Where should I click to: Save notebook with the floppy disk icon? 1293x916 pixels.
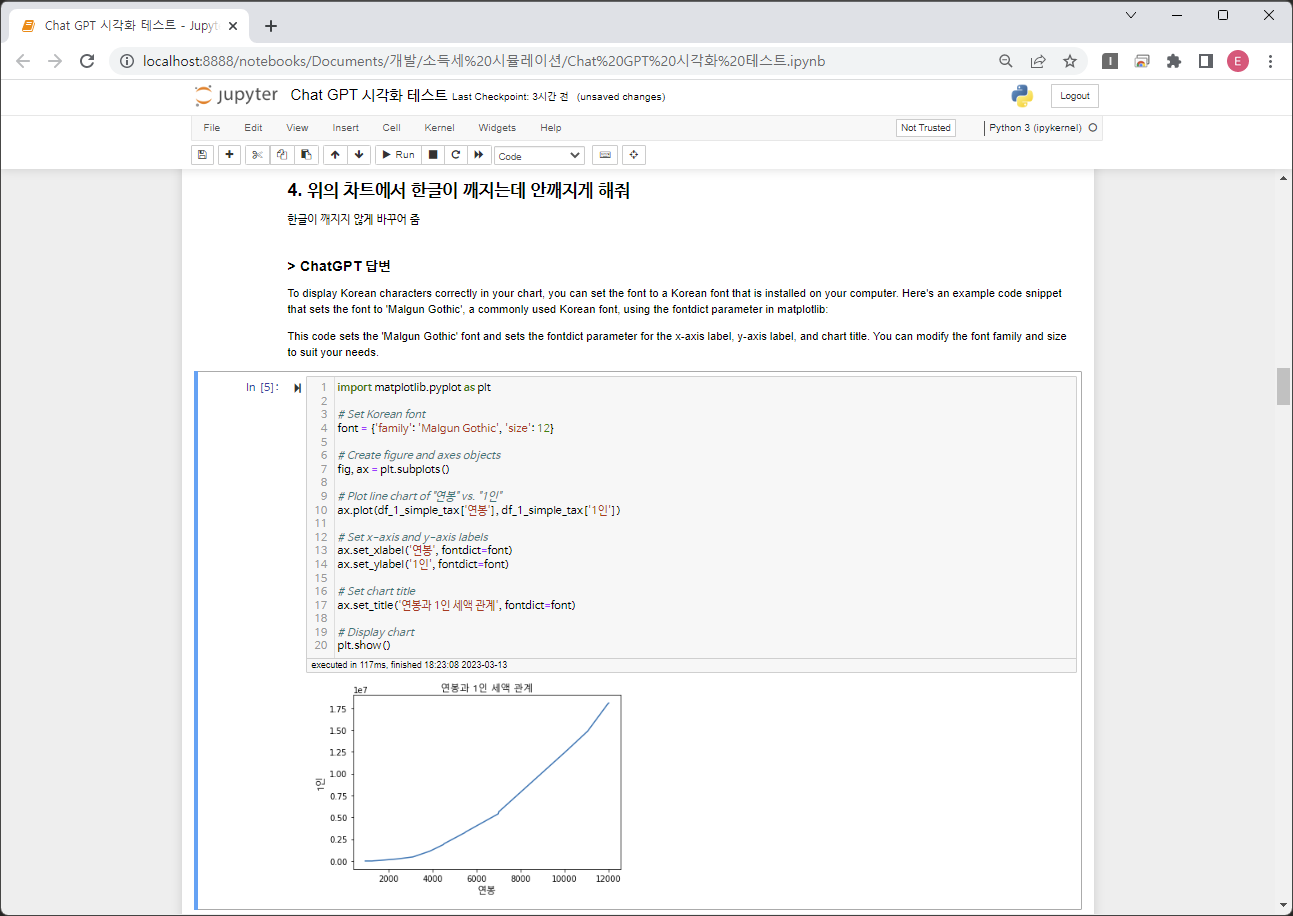click(x=202, y=155)
